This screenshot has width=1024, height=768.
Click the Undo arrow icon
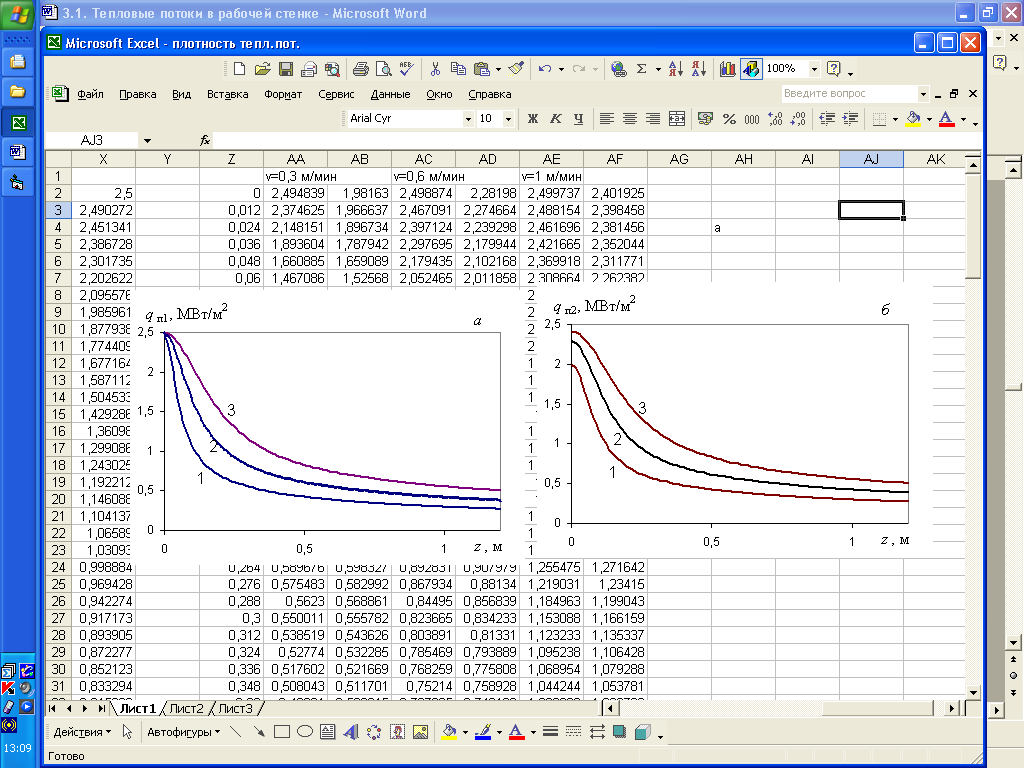click(x=545, y=69)
